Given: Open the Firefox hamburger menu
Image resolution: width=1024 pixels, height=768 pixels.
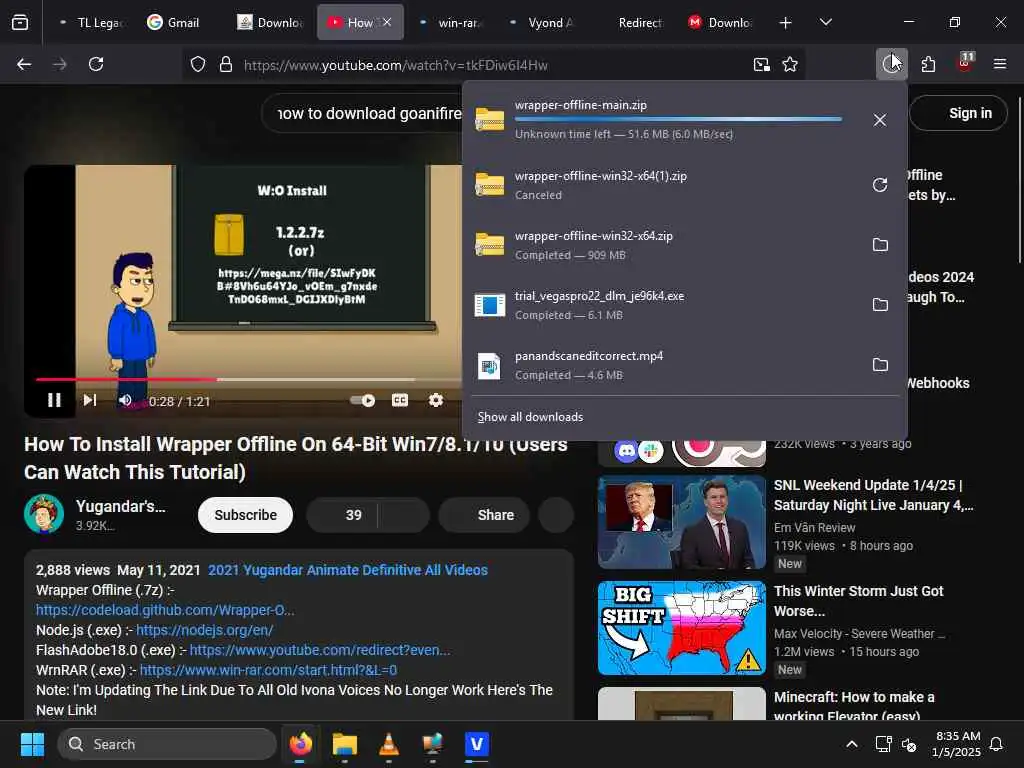Looking at the screenshot, I should pos(1000,64).
